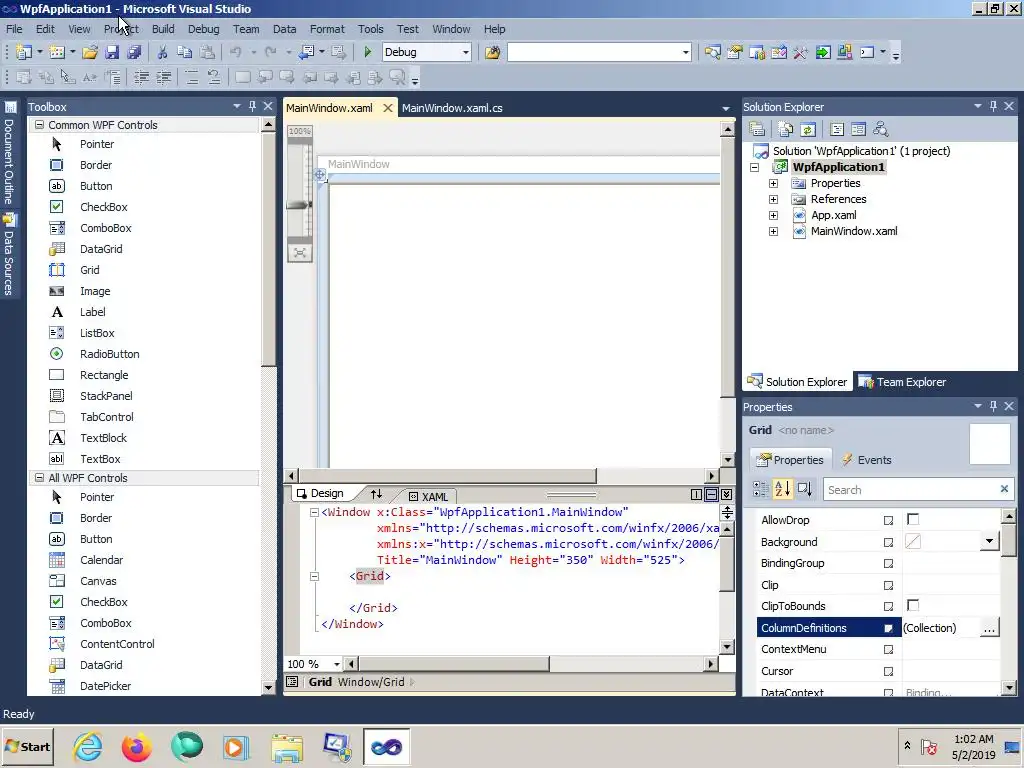Click the Design view button

tap(320, 494)
